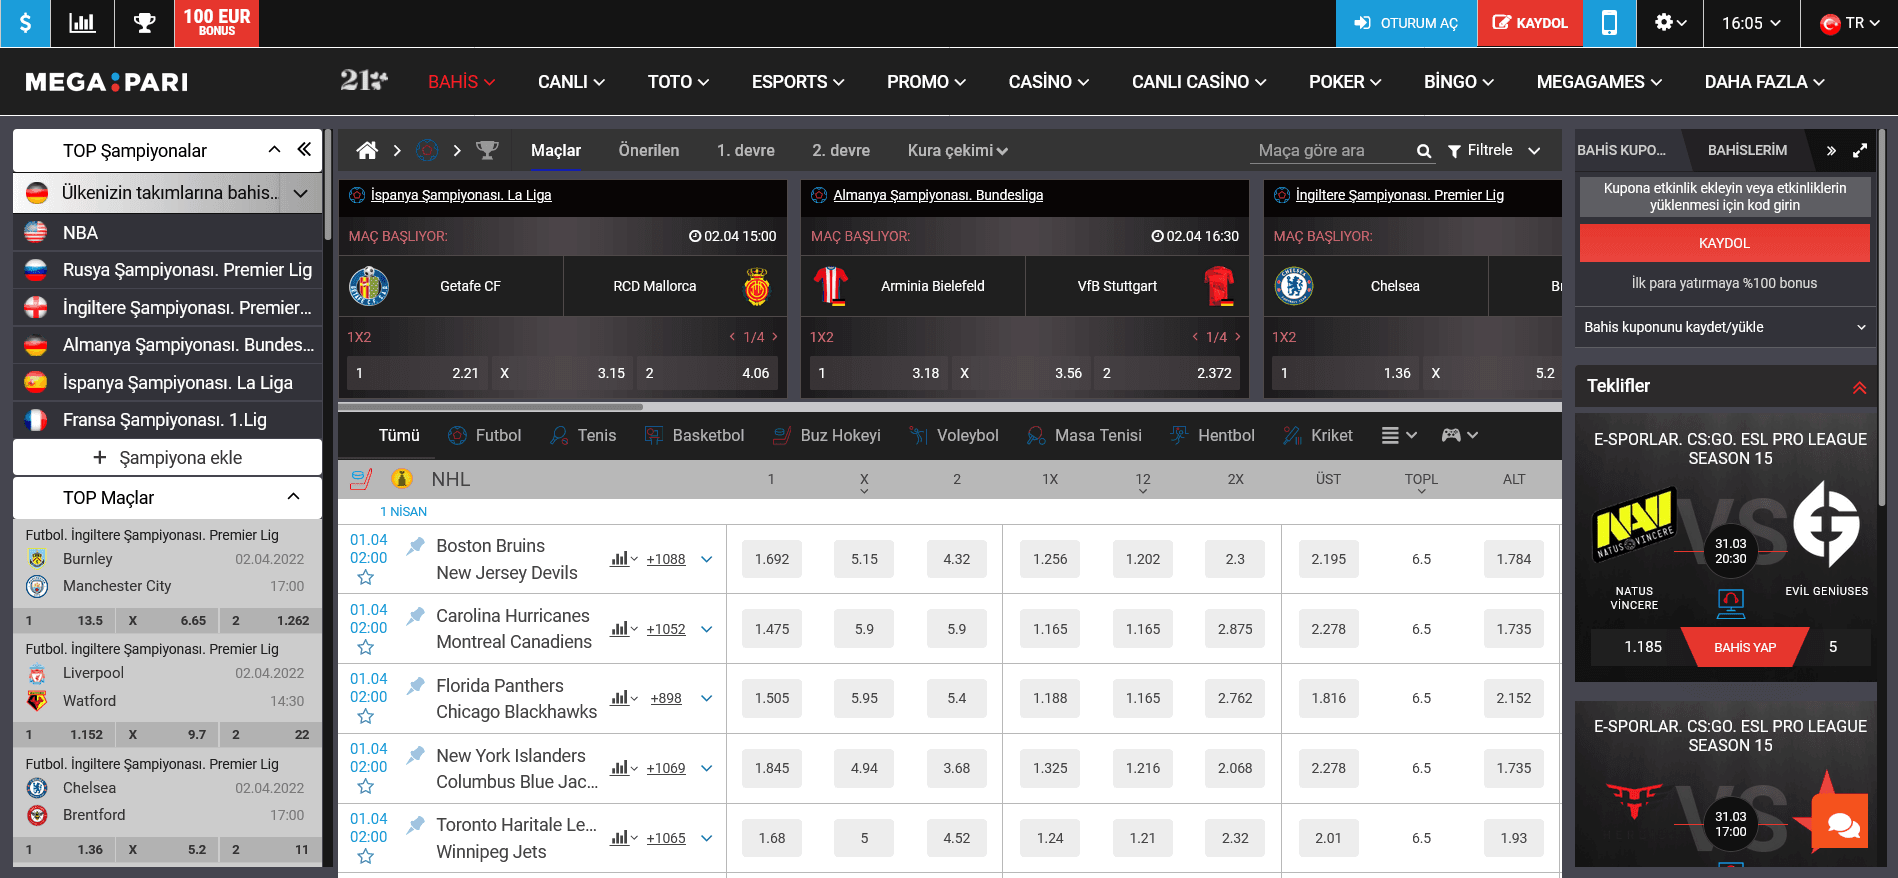Add Carolina Hurricanes match to favorites star

(366, 647)
